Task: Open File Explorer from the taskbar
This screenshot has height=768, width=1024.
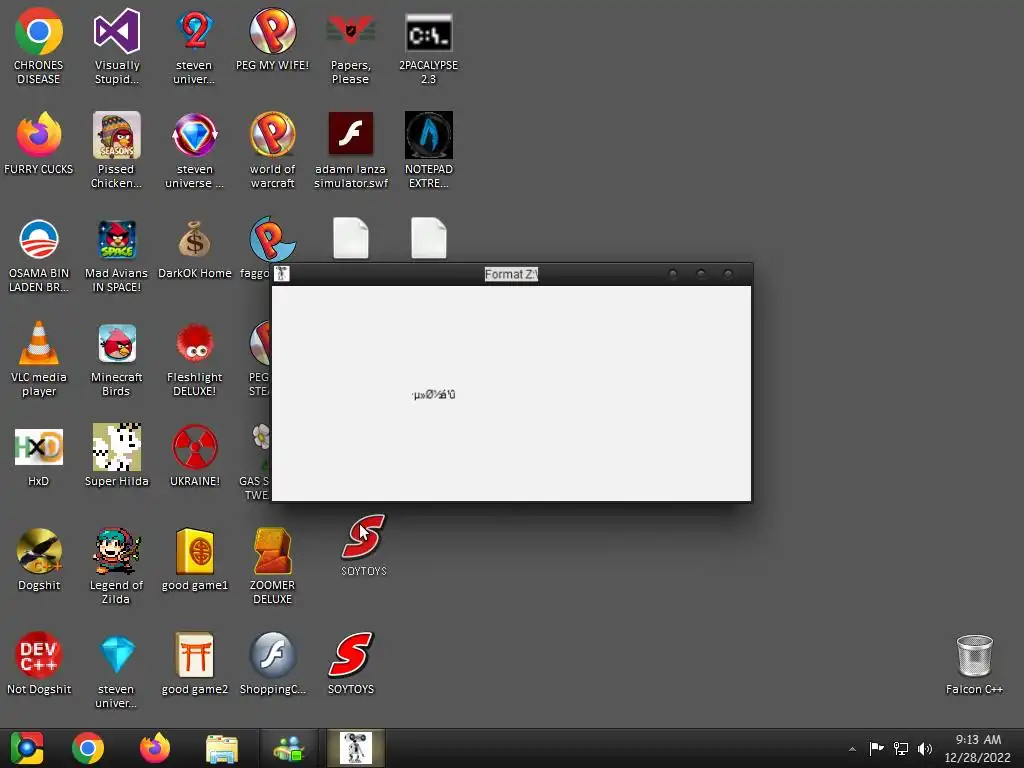Action: tap(222, 748)
